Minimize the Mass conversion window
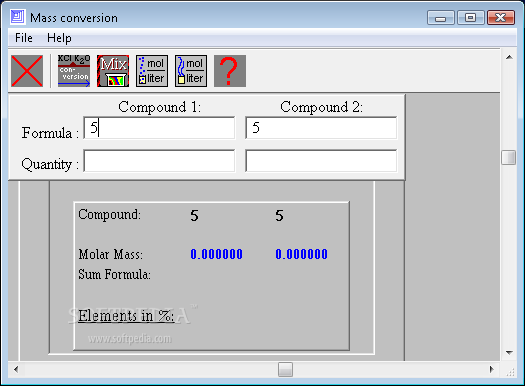The image size is (525, 386). [x=440, y=17]
